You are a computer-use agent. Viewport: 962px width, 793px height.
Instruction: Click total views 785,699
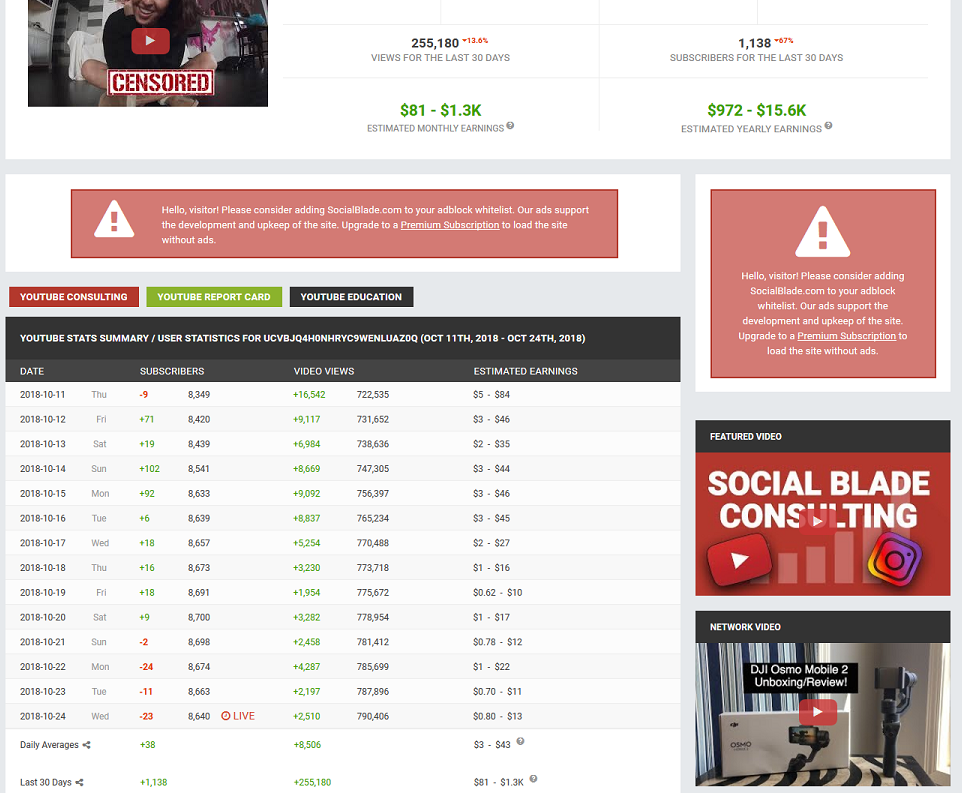tap(373, 667)
